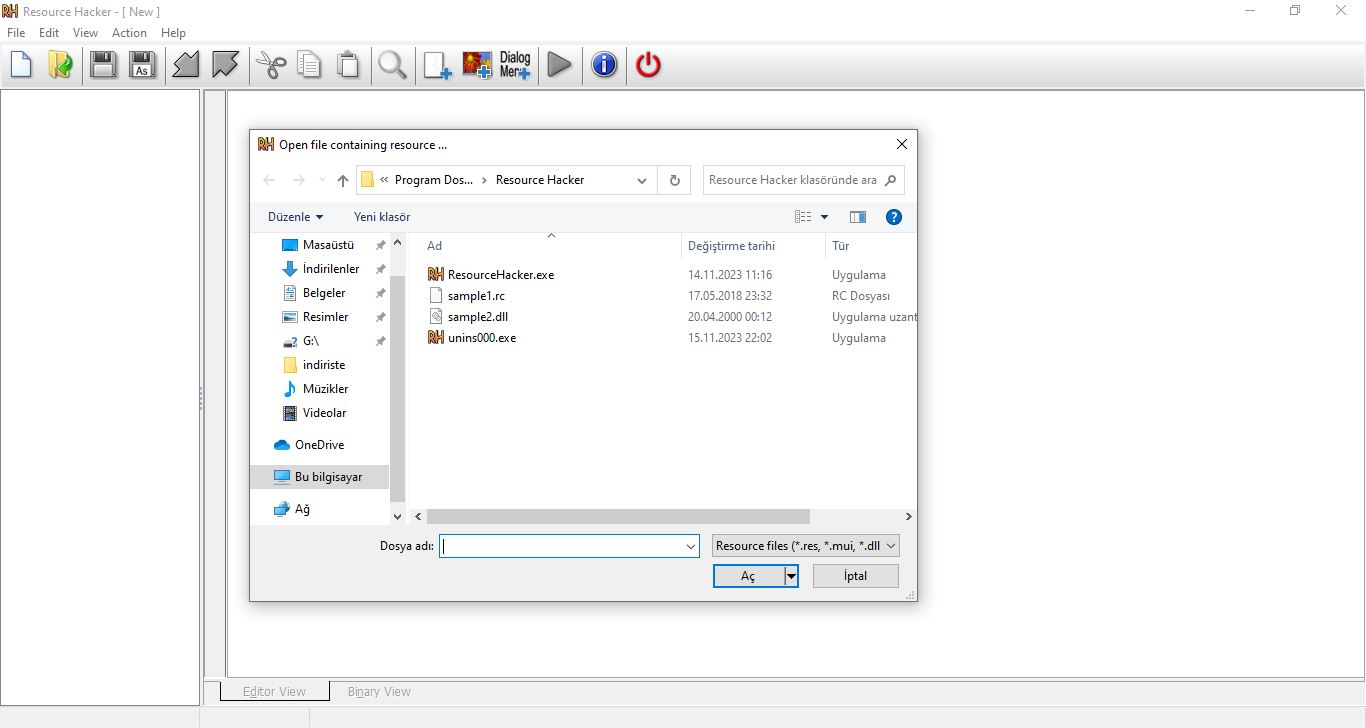1366x728 pixels.
Task: Click the Add new resource icon
Action: (x=437, y=66)
